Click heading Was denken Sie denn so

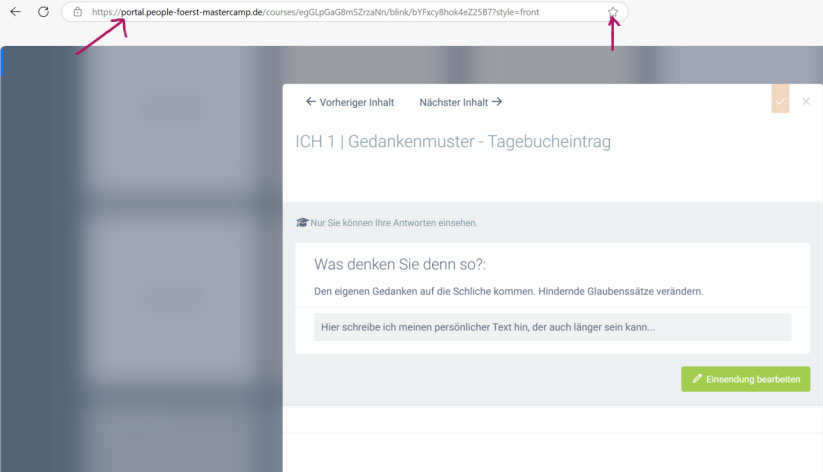[x=406, y=265]
